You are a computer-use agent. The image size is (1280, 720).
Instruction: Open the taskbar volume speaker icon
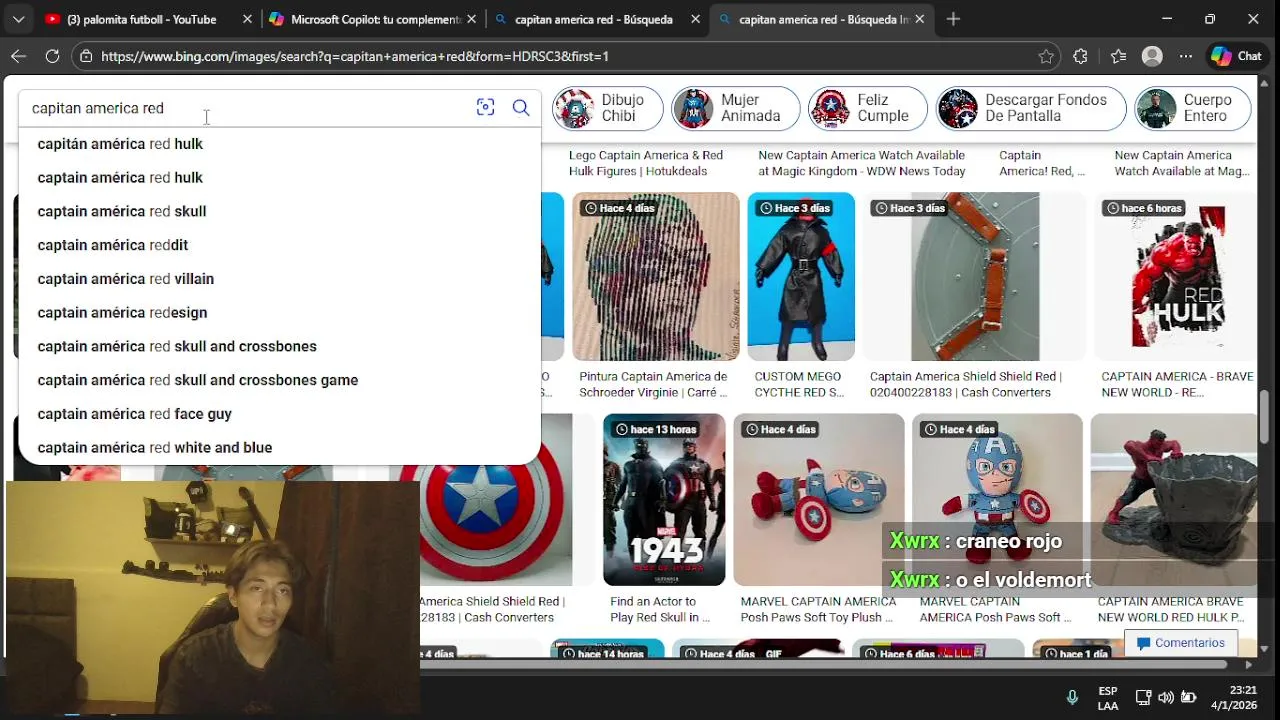[x=1166, y=698]
